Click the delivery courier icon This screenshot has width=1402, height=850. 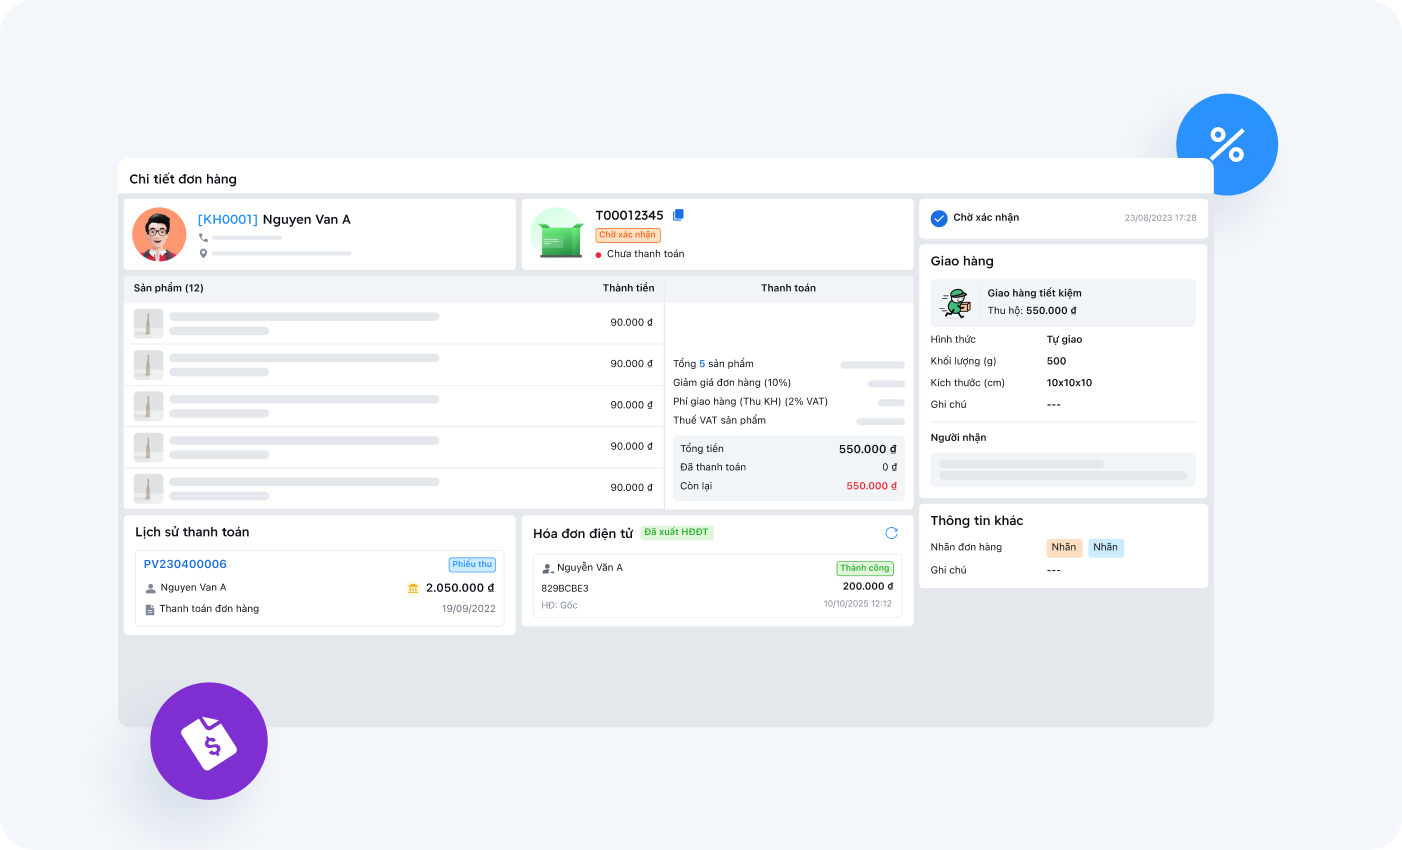pyautogui.click(x=957, y=302)
